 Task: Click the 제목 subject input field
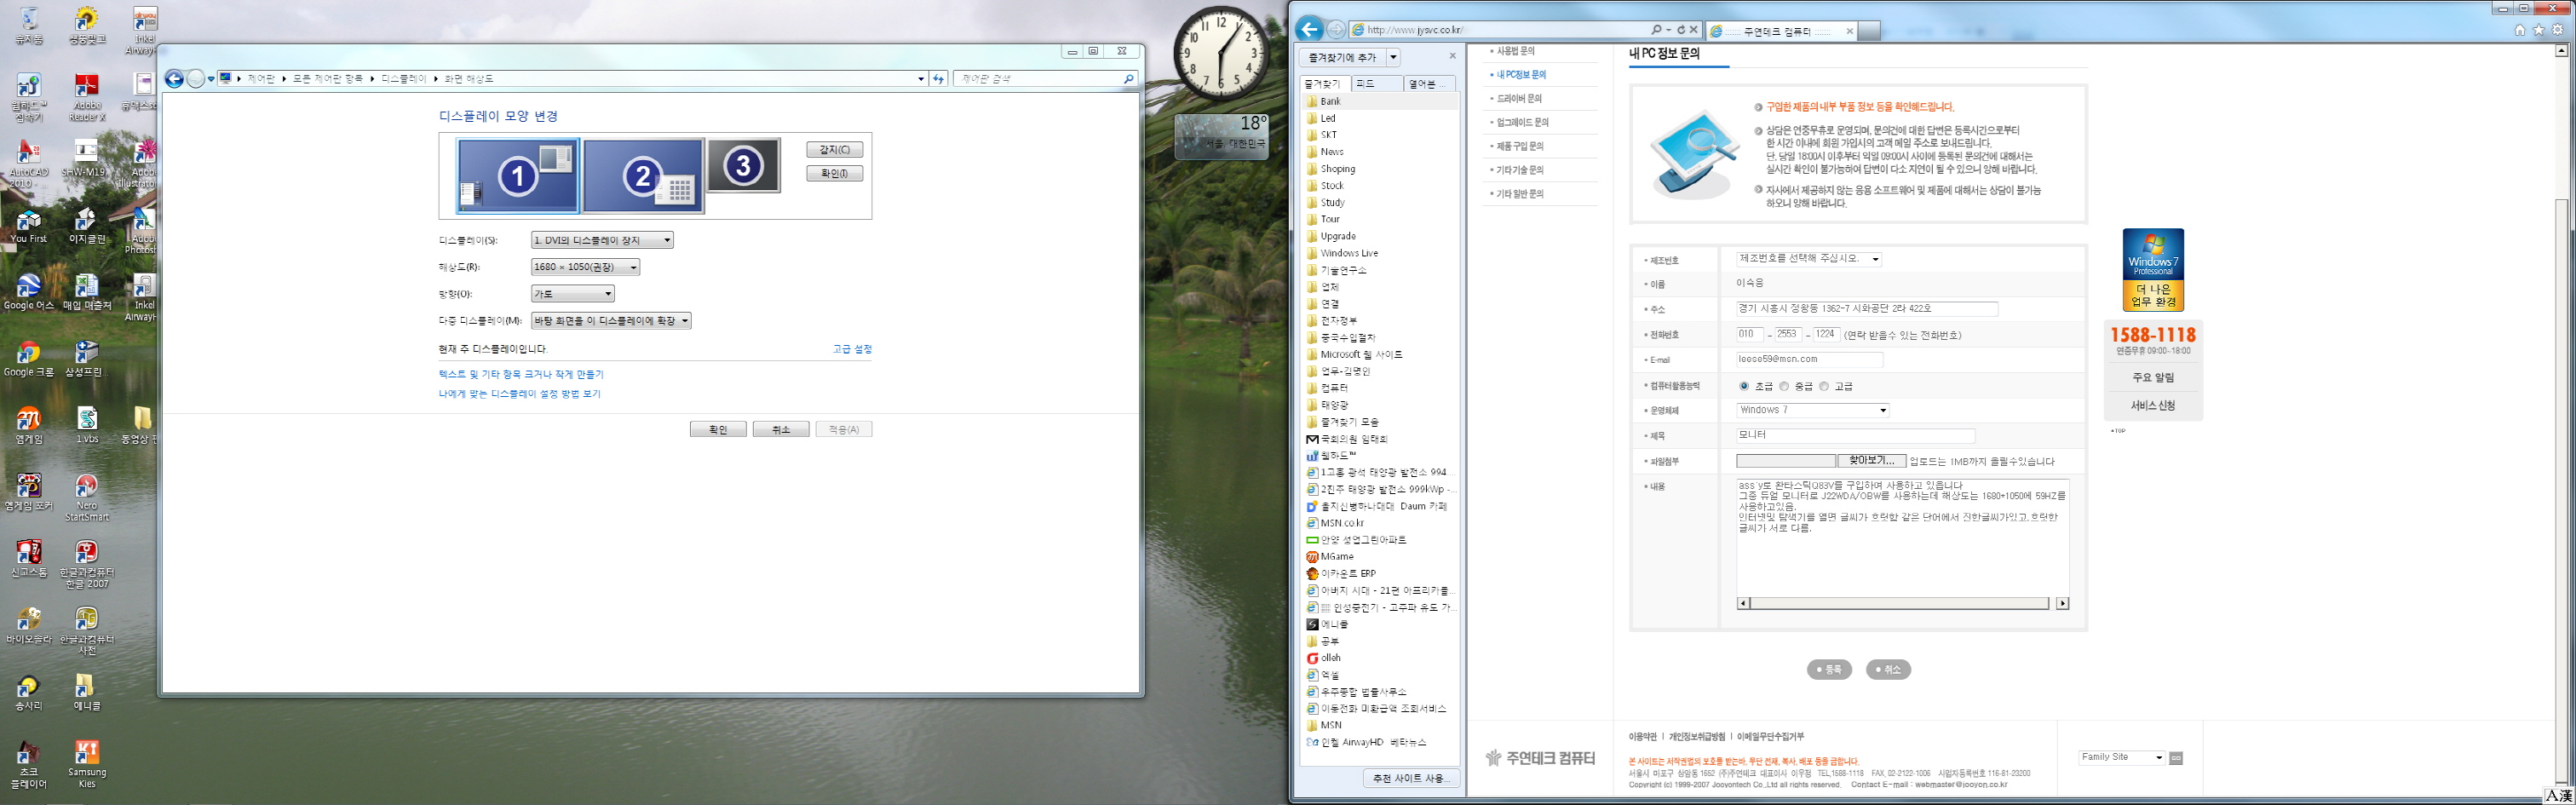click(1855, 436)
